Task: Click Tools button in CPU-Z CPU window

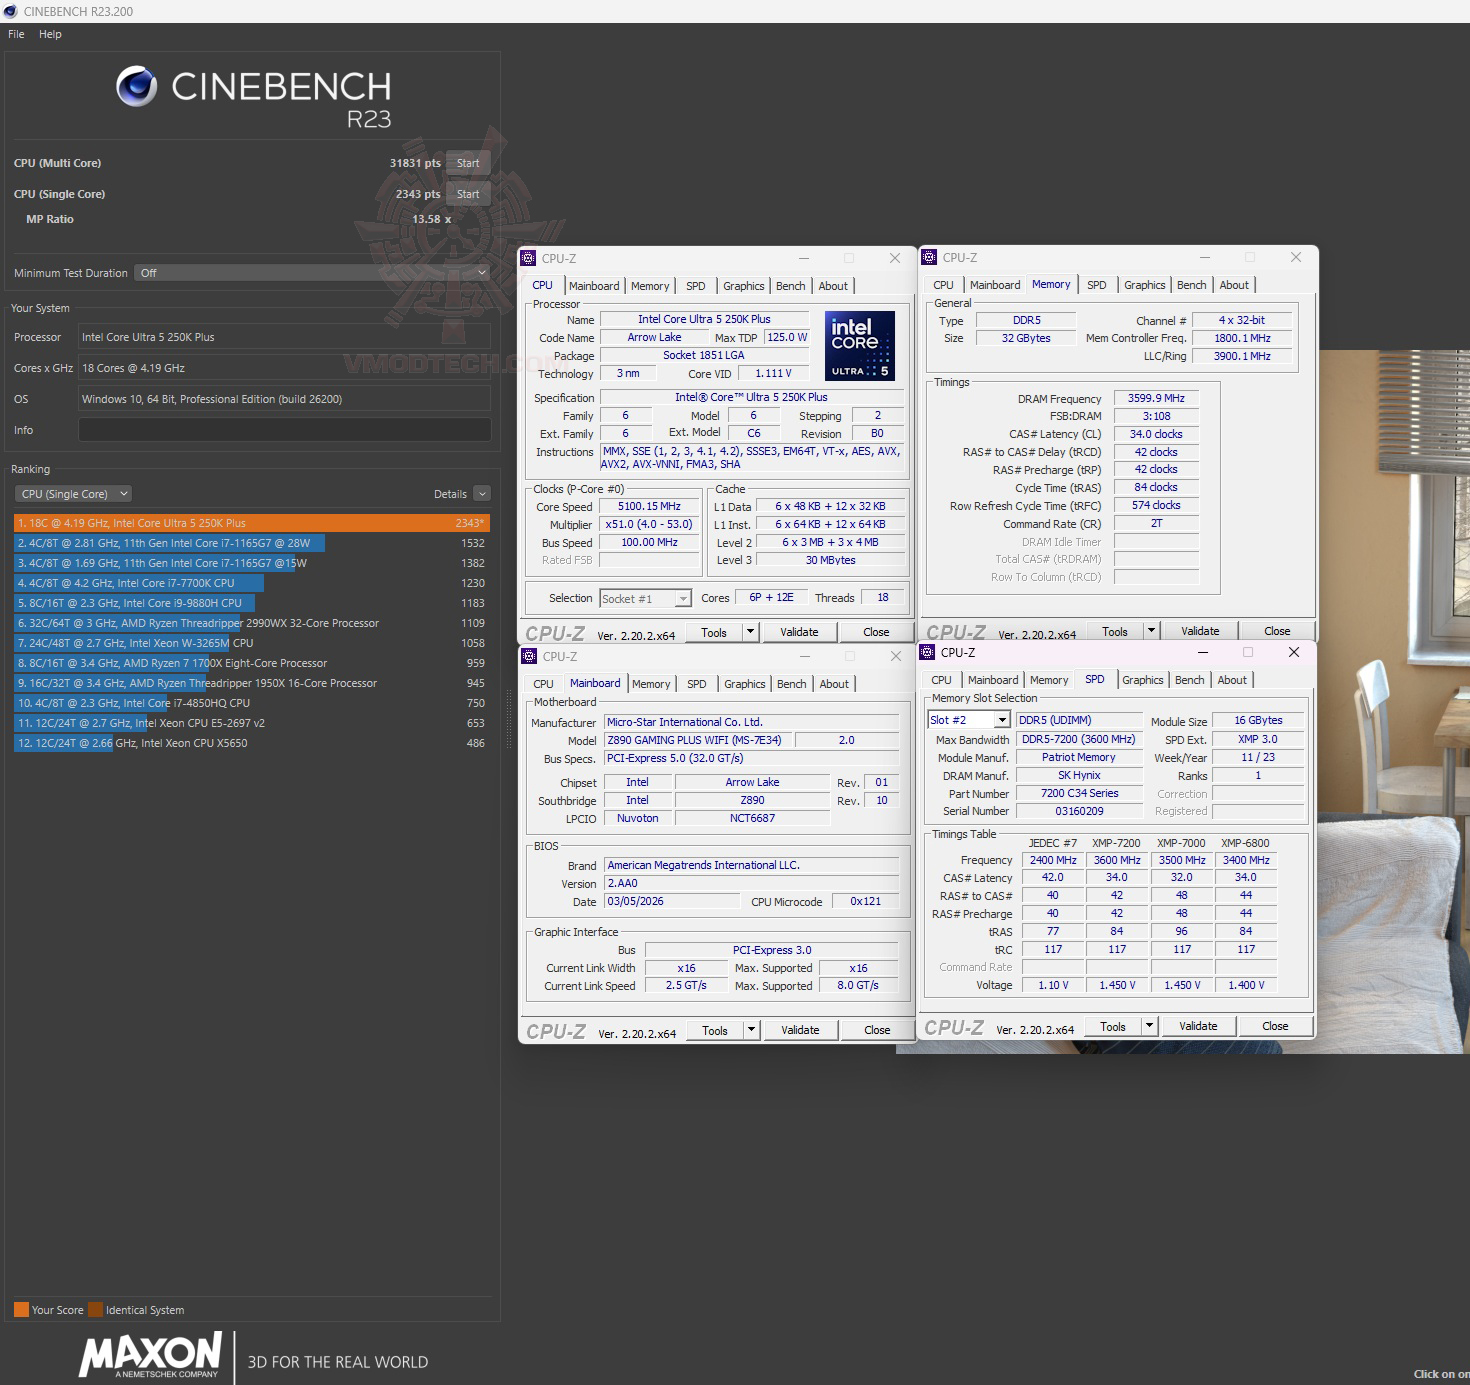Action: point(714,632)
